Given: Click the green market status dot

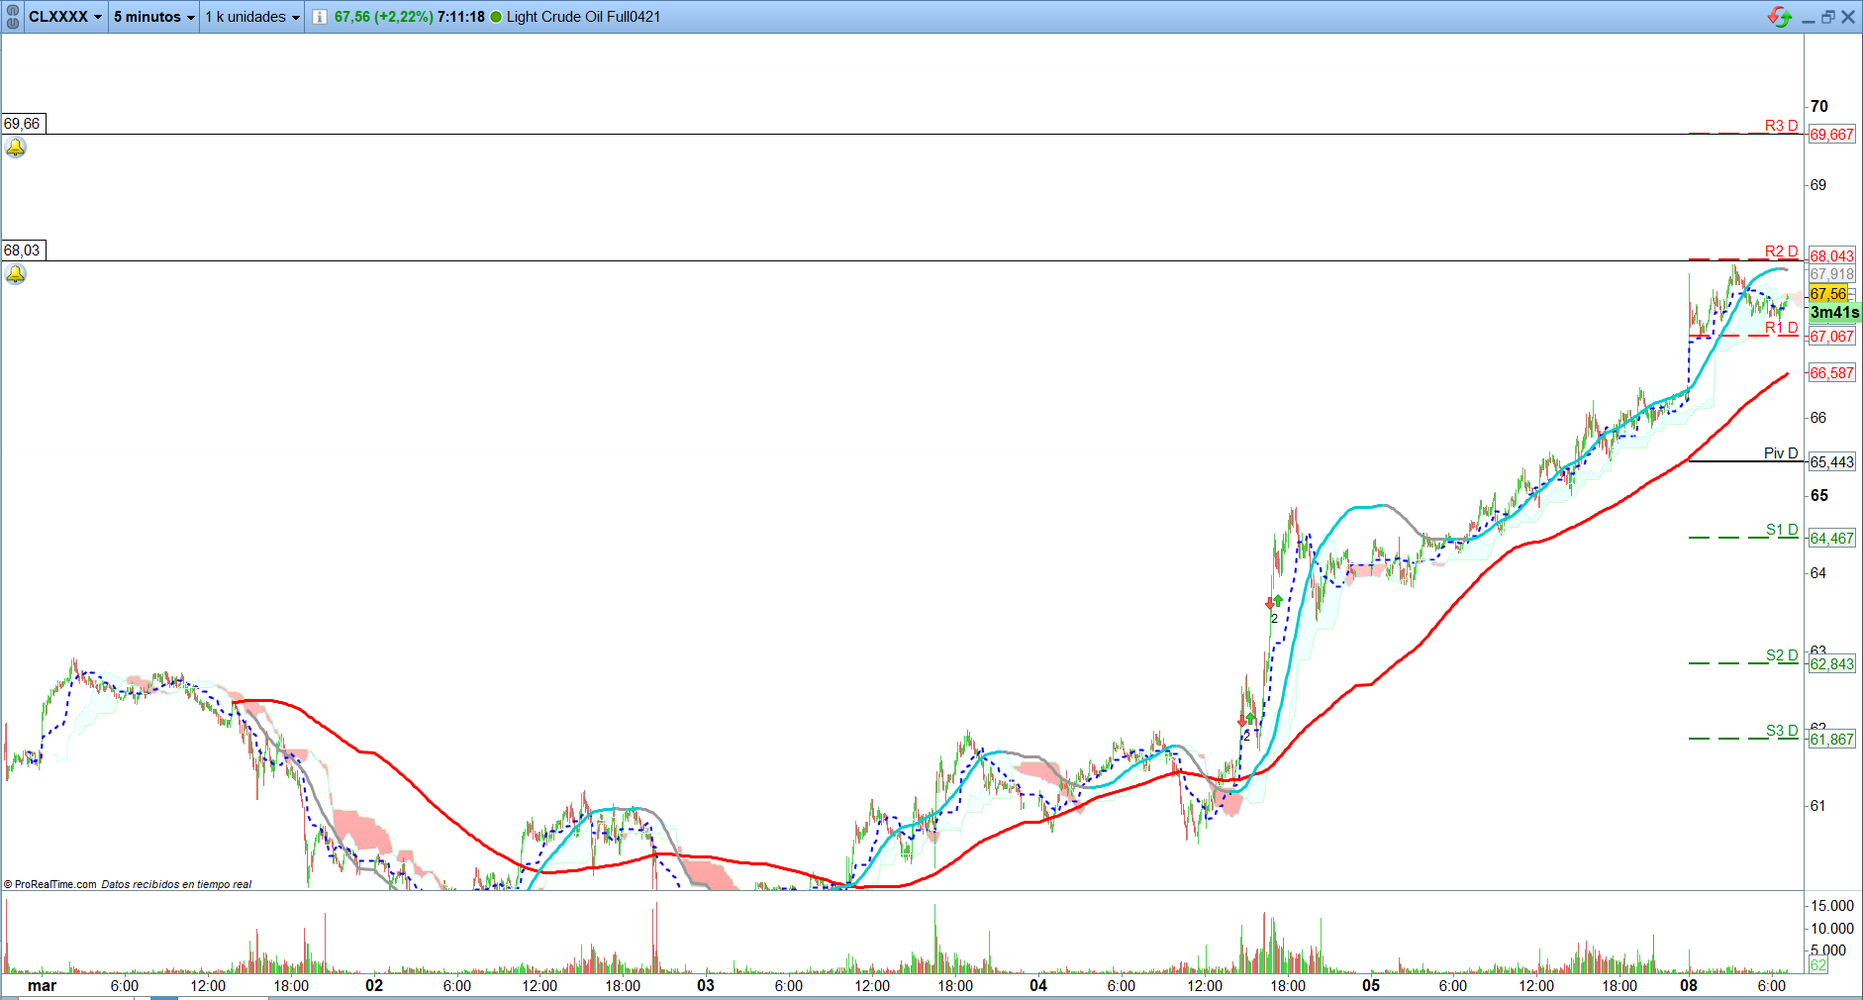Looking at the screenshot, I should (x=496, y=17).
